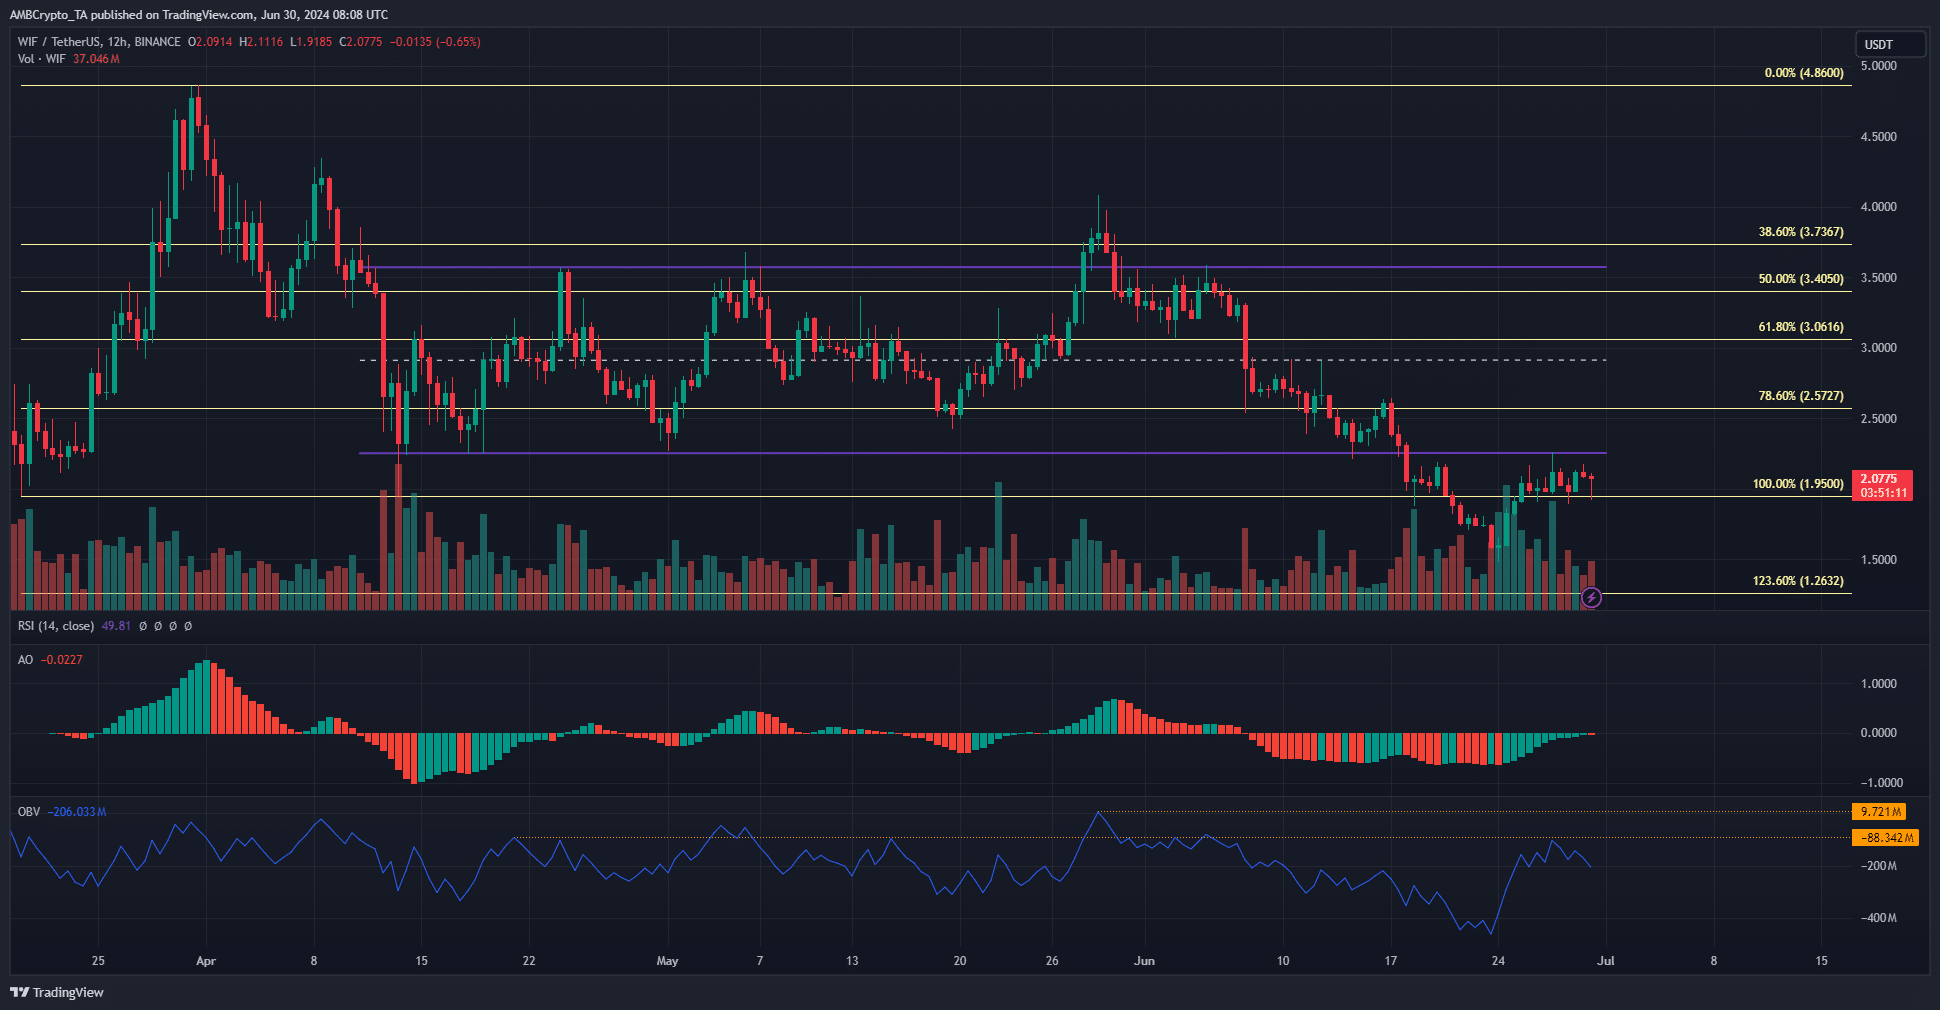The image size is (1940, 1010).
Task: Click the 2.5000 price axis value
Action: [1878, 419]
